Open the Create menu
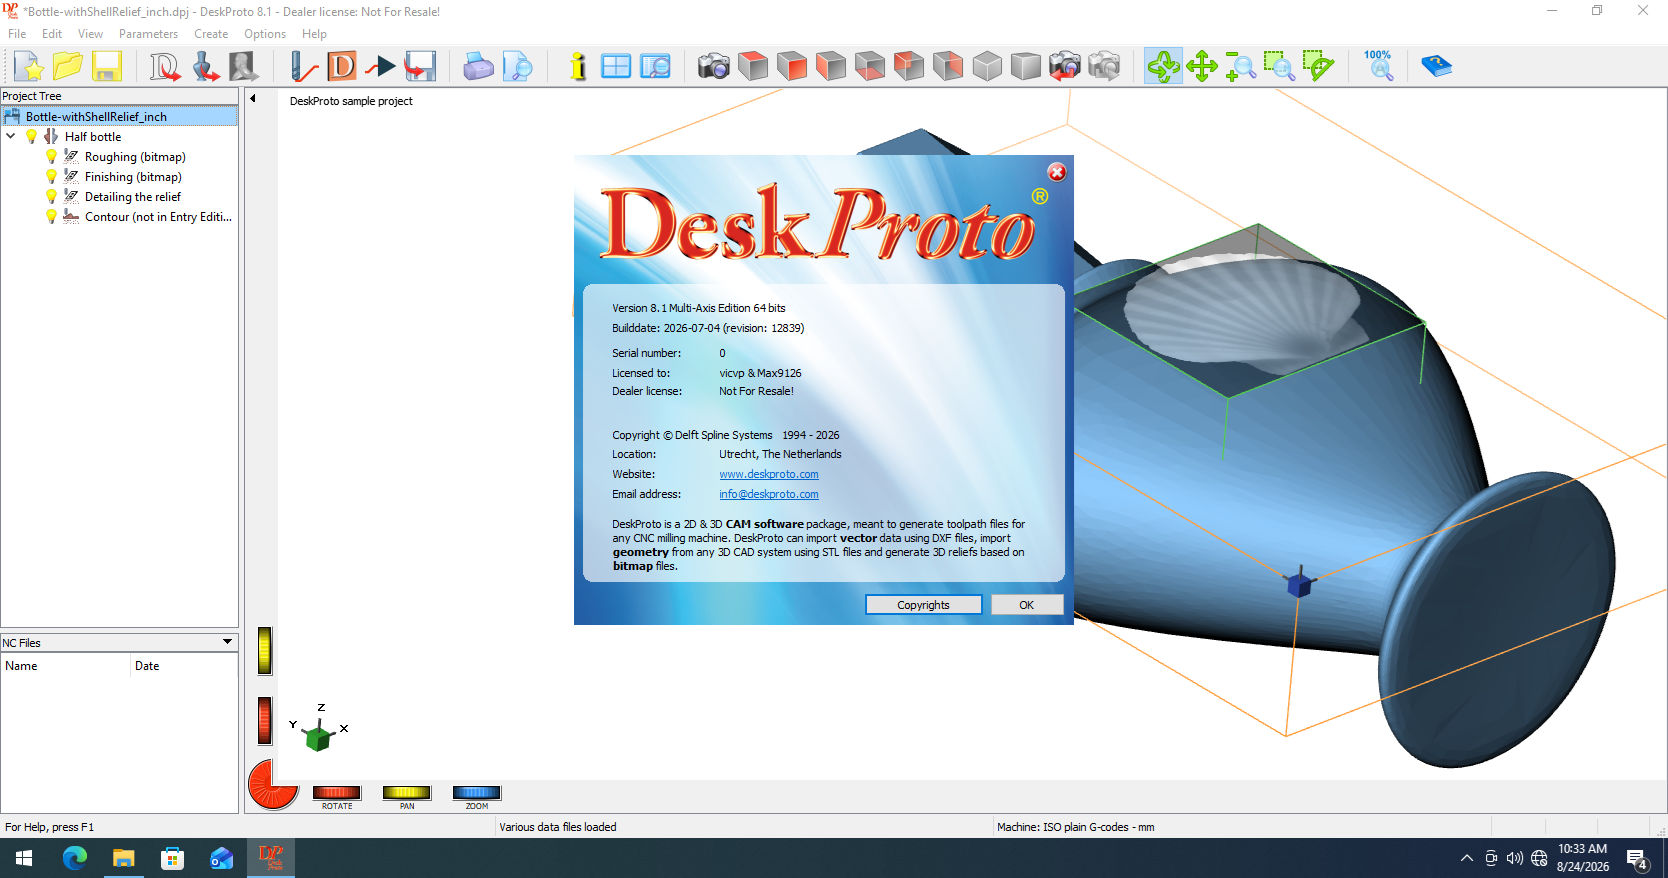Viewport: 1668px width, 878px height. click(x=211, y=34)
